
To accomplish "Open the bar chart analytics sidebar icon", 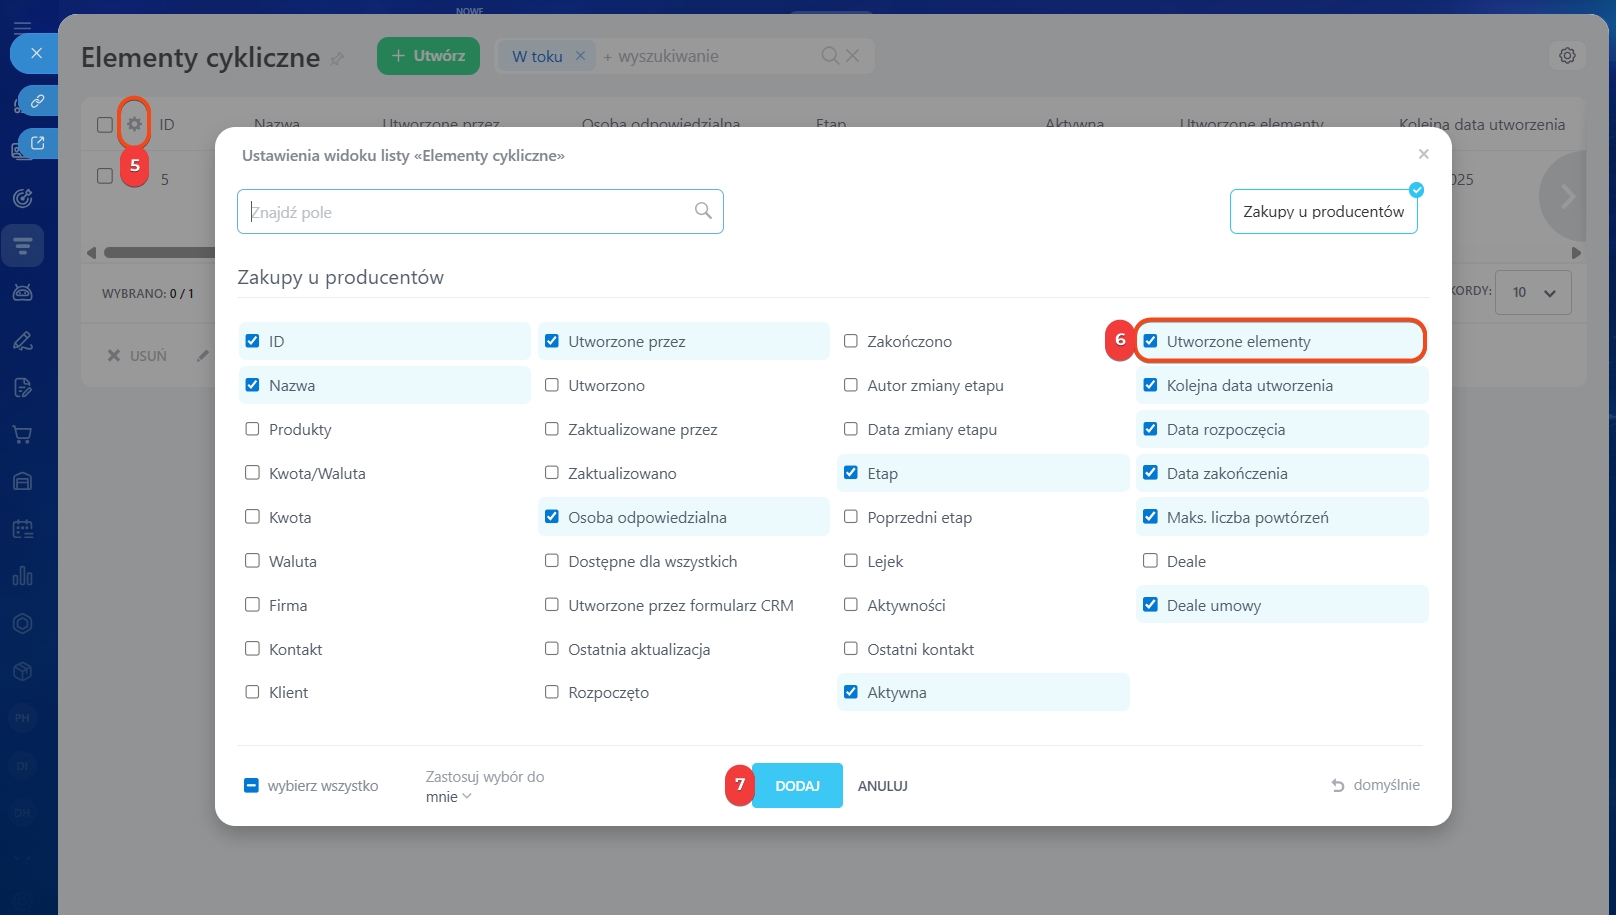I will [x=22, y=576].
